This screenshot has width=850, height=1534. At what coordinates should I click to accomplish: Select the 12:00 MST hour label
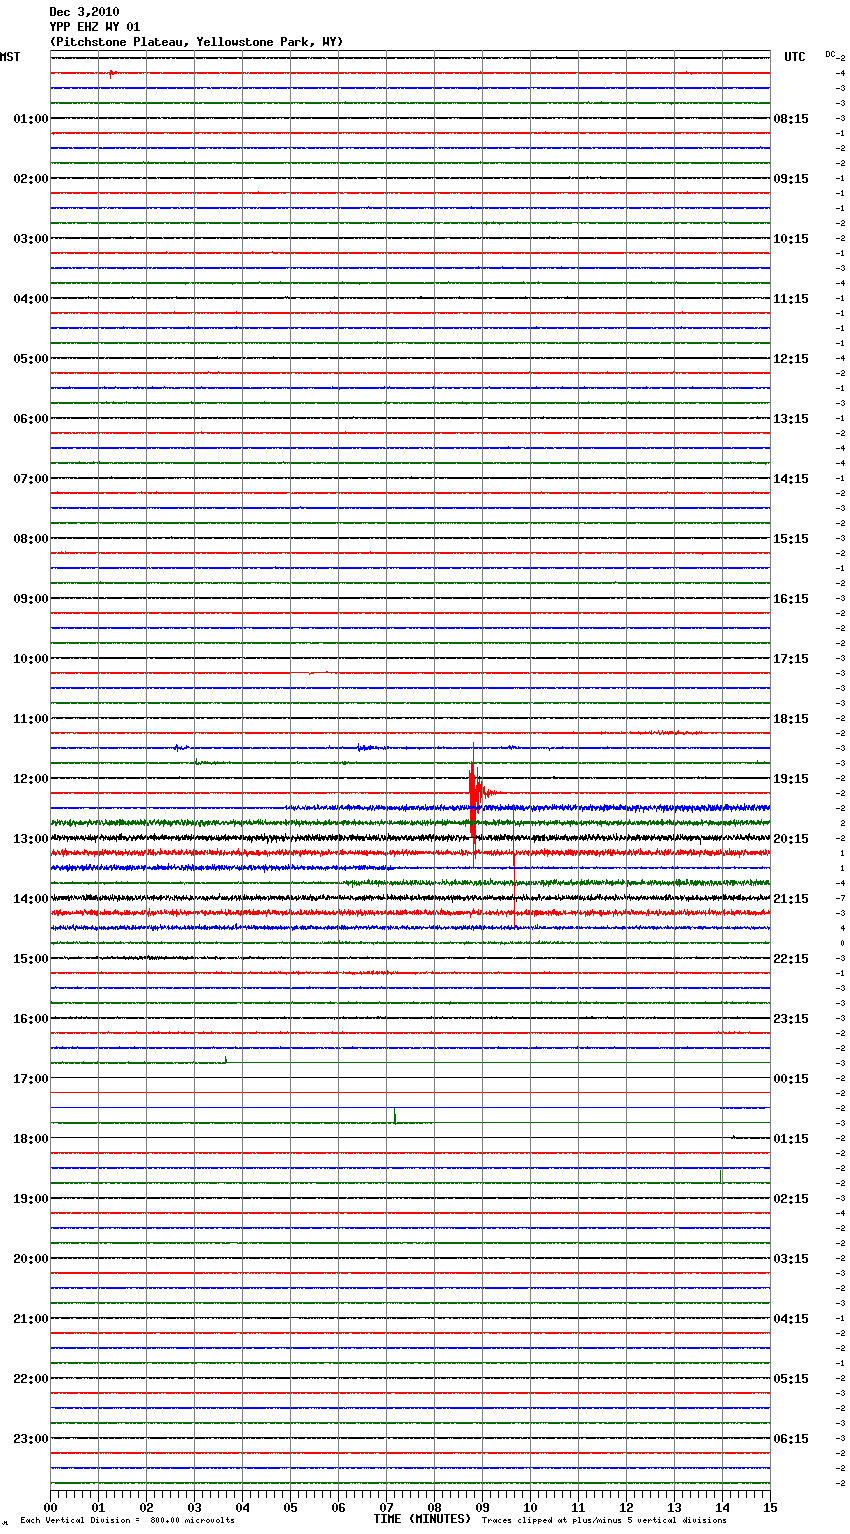point(31,779)
